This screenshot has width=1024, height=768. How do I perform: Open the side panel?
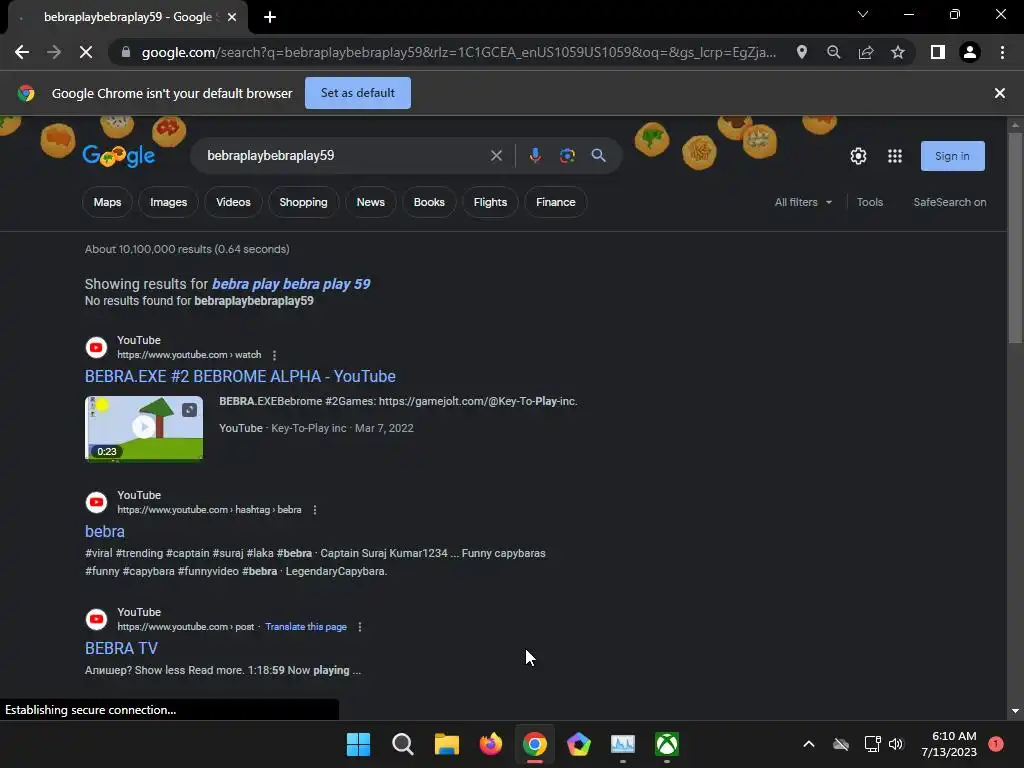point(938,52)
